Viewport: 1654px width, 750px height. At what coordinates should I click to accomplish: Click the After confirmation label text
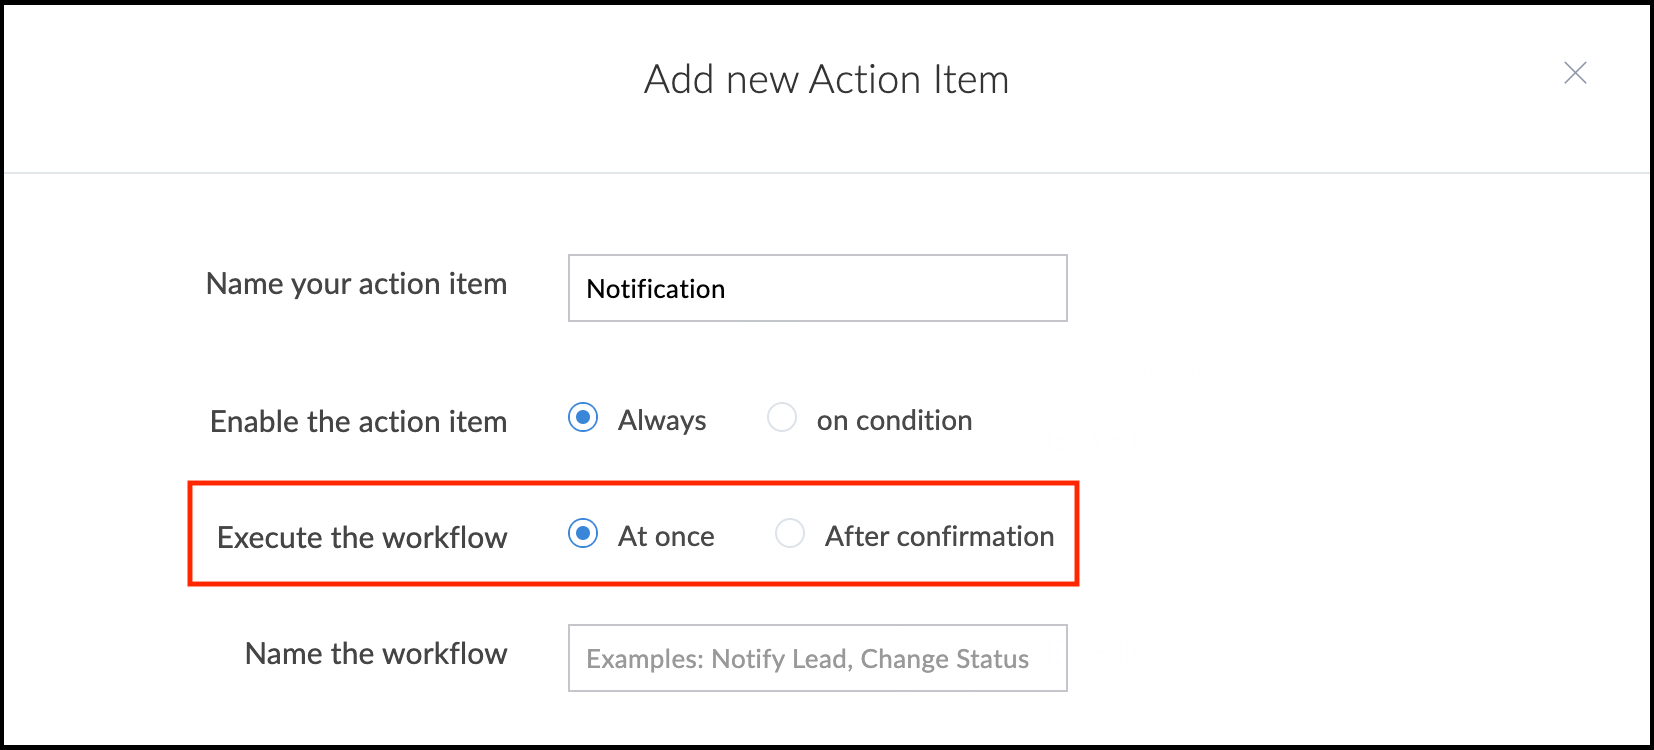click(x=939, y=536)
